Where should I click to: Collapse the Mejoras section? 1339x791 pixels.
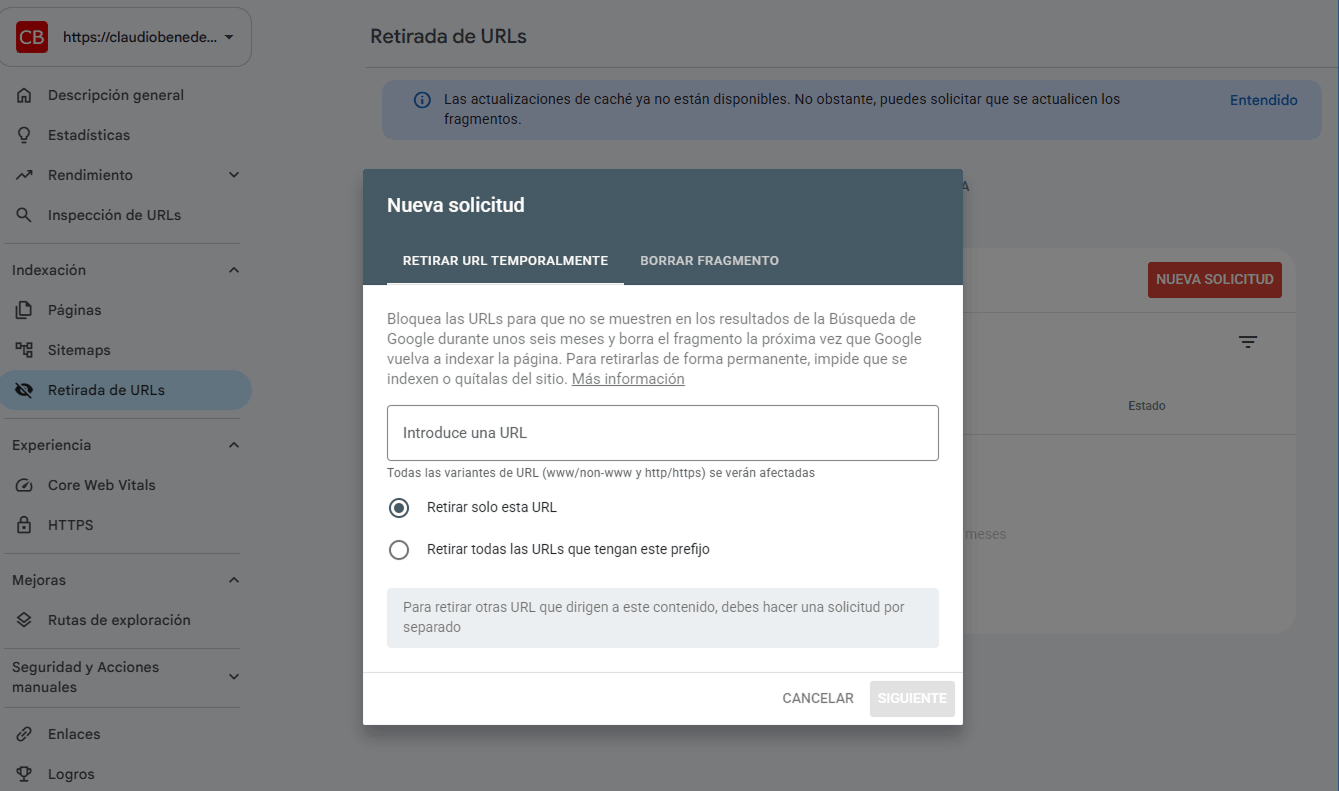[234, 580]
